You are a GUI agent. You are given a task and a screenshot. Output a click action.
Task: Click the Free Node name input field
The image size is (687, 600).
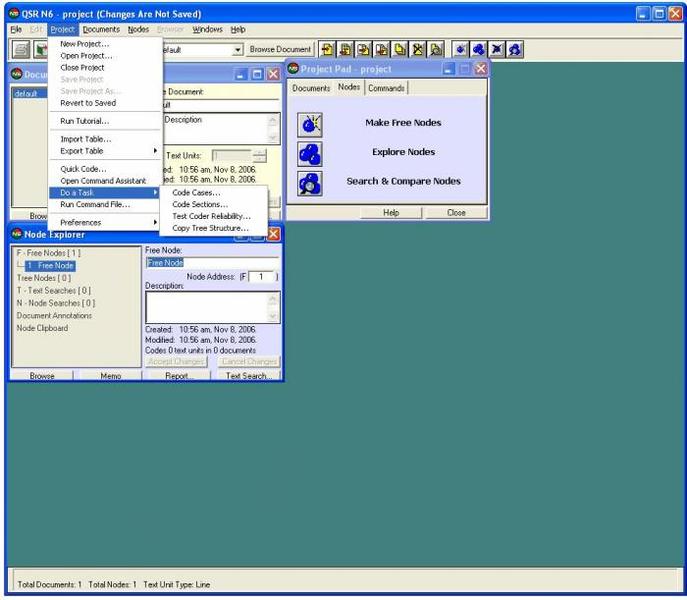click(212, 263)
